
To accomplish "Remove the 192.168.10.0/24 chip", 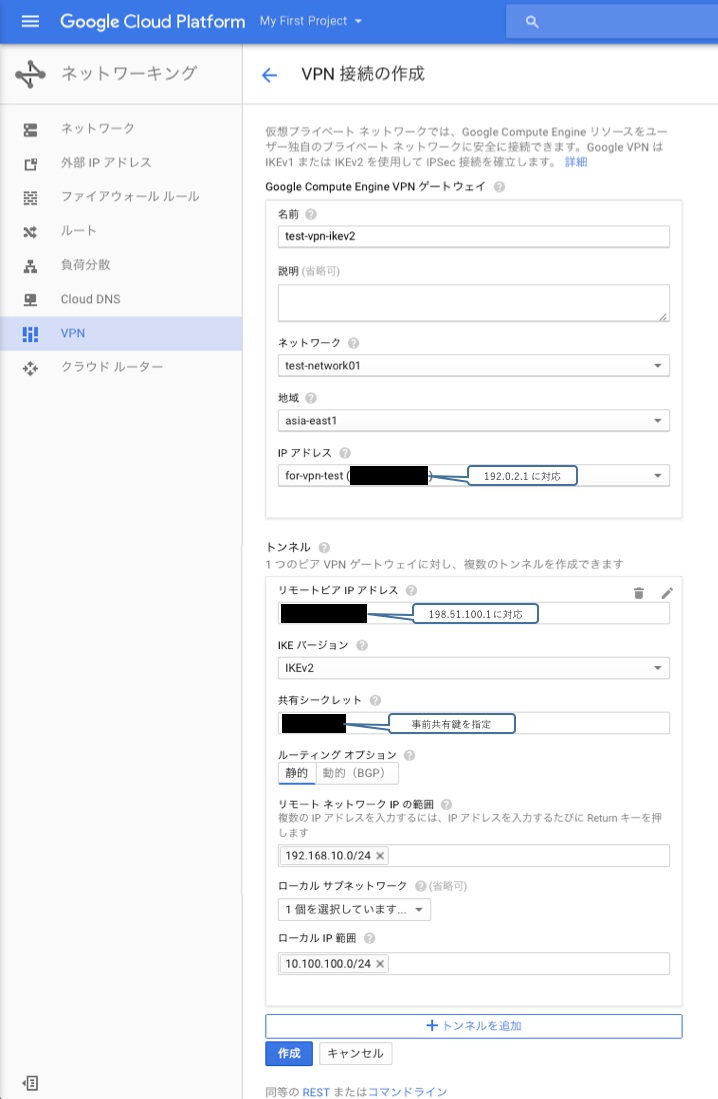I will click(x=380, y=856).
